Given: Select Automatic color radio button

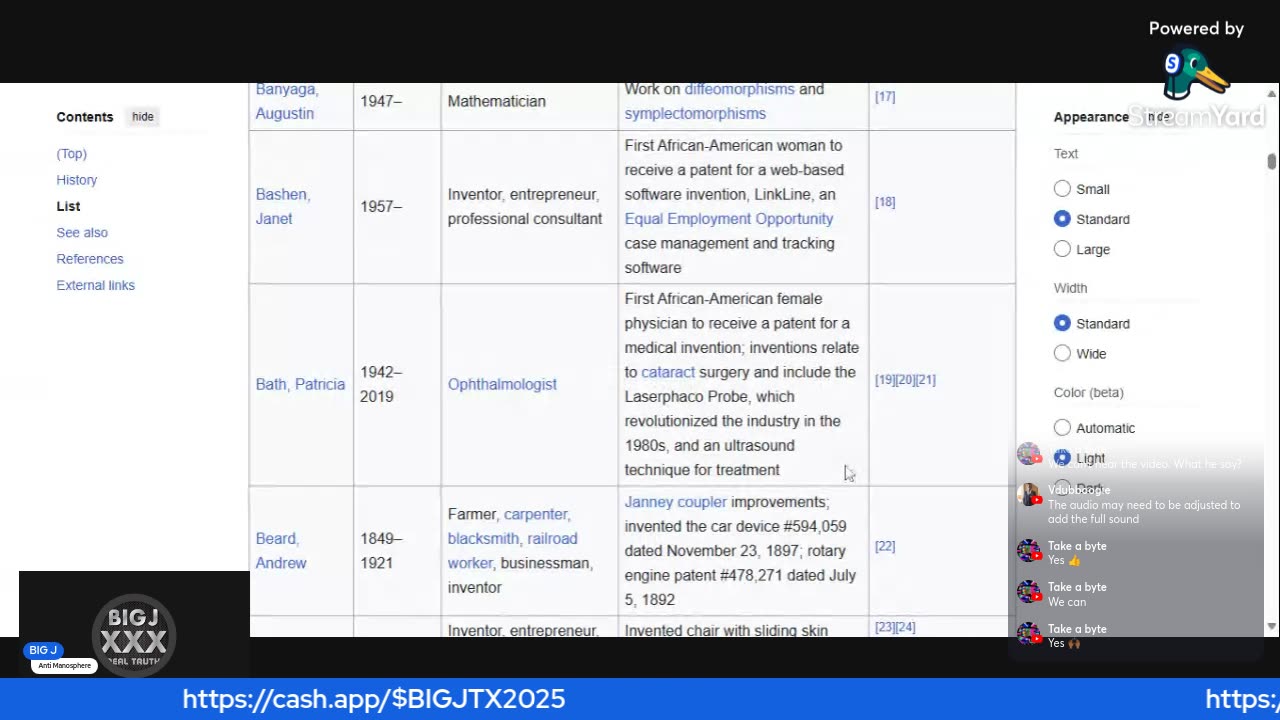Looking at the screenshot, I should coord(1062,428).
